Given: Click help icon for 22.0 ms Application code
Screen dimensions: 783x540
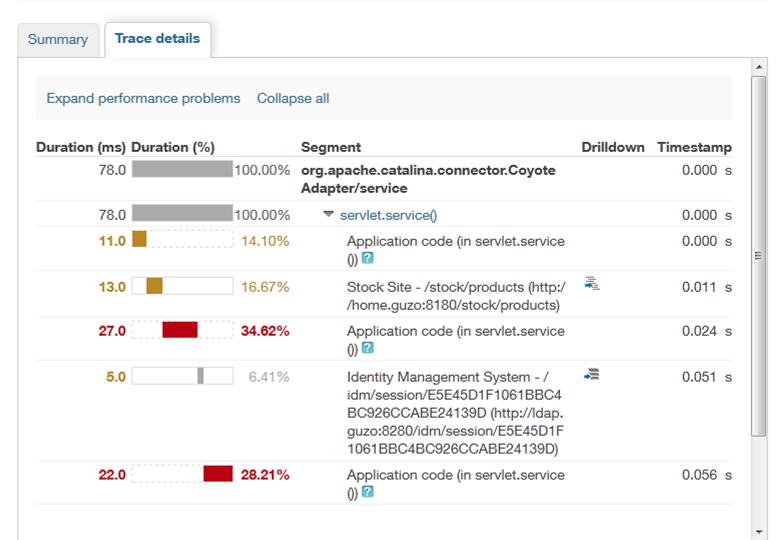Looking at the screenshot, I should tap(368, 492).
